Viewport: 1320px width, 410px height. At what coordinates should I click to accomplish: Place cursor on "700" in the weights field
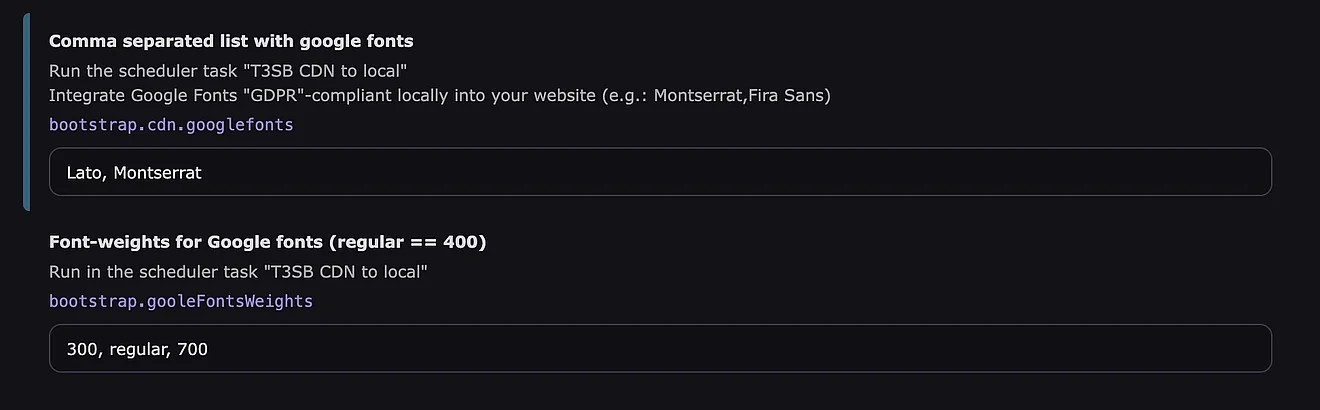(x=192, y=349)
